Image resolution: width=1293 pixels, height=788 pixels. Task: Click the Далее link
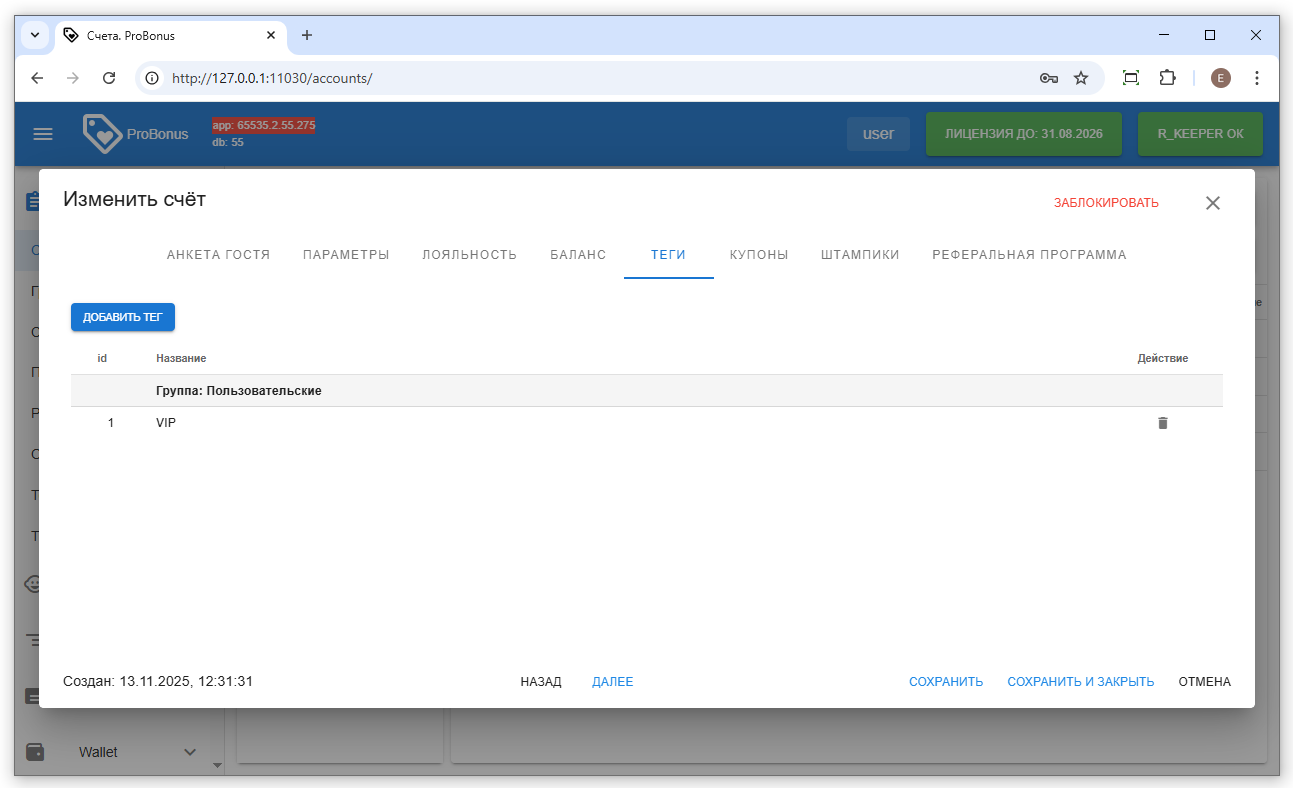(x=612, y=682)
